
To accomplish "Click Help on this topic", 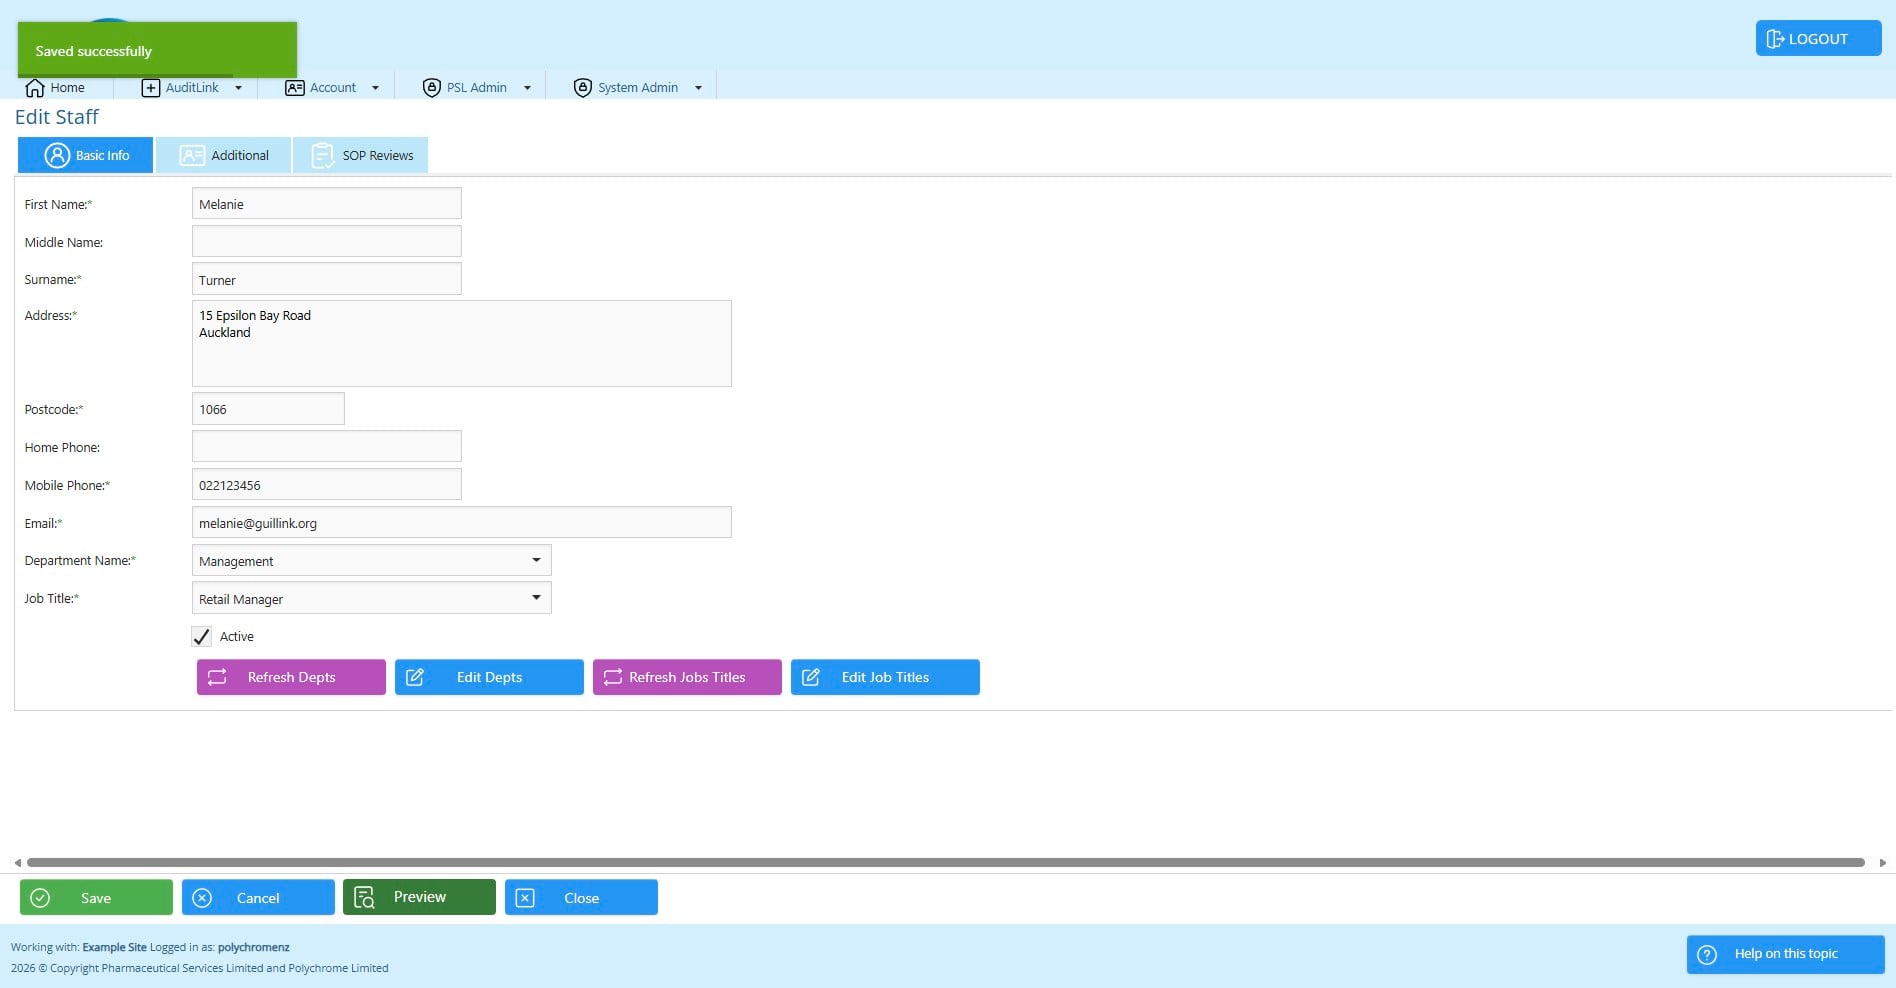I will click(x=1785, y=954).
